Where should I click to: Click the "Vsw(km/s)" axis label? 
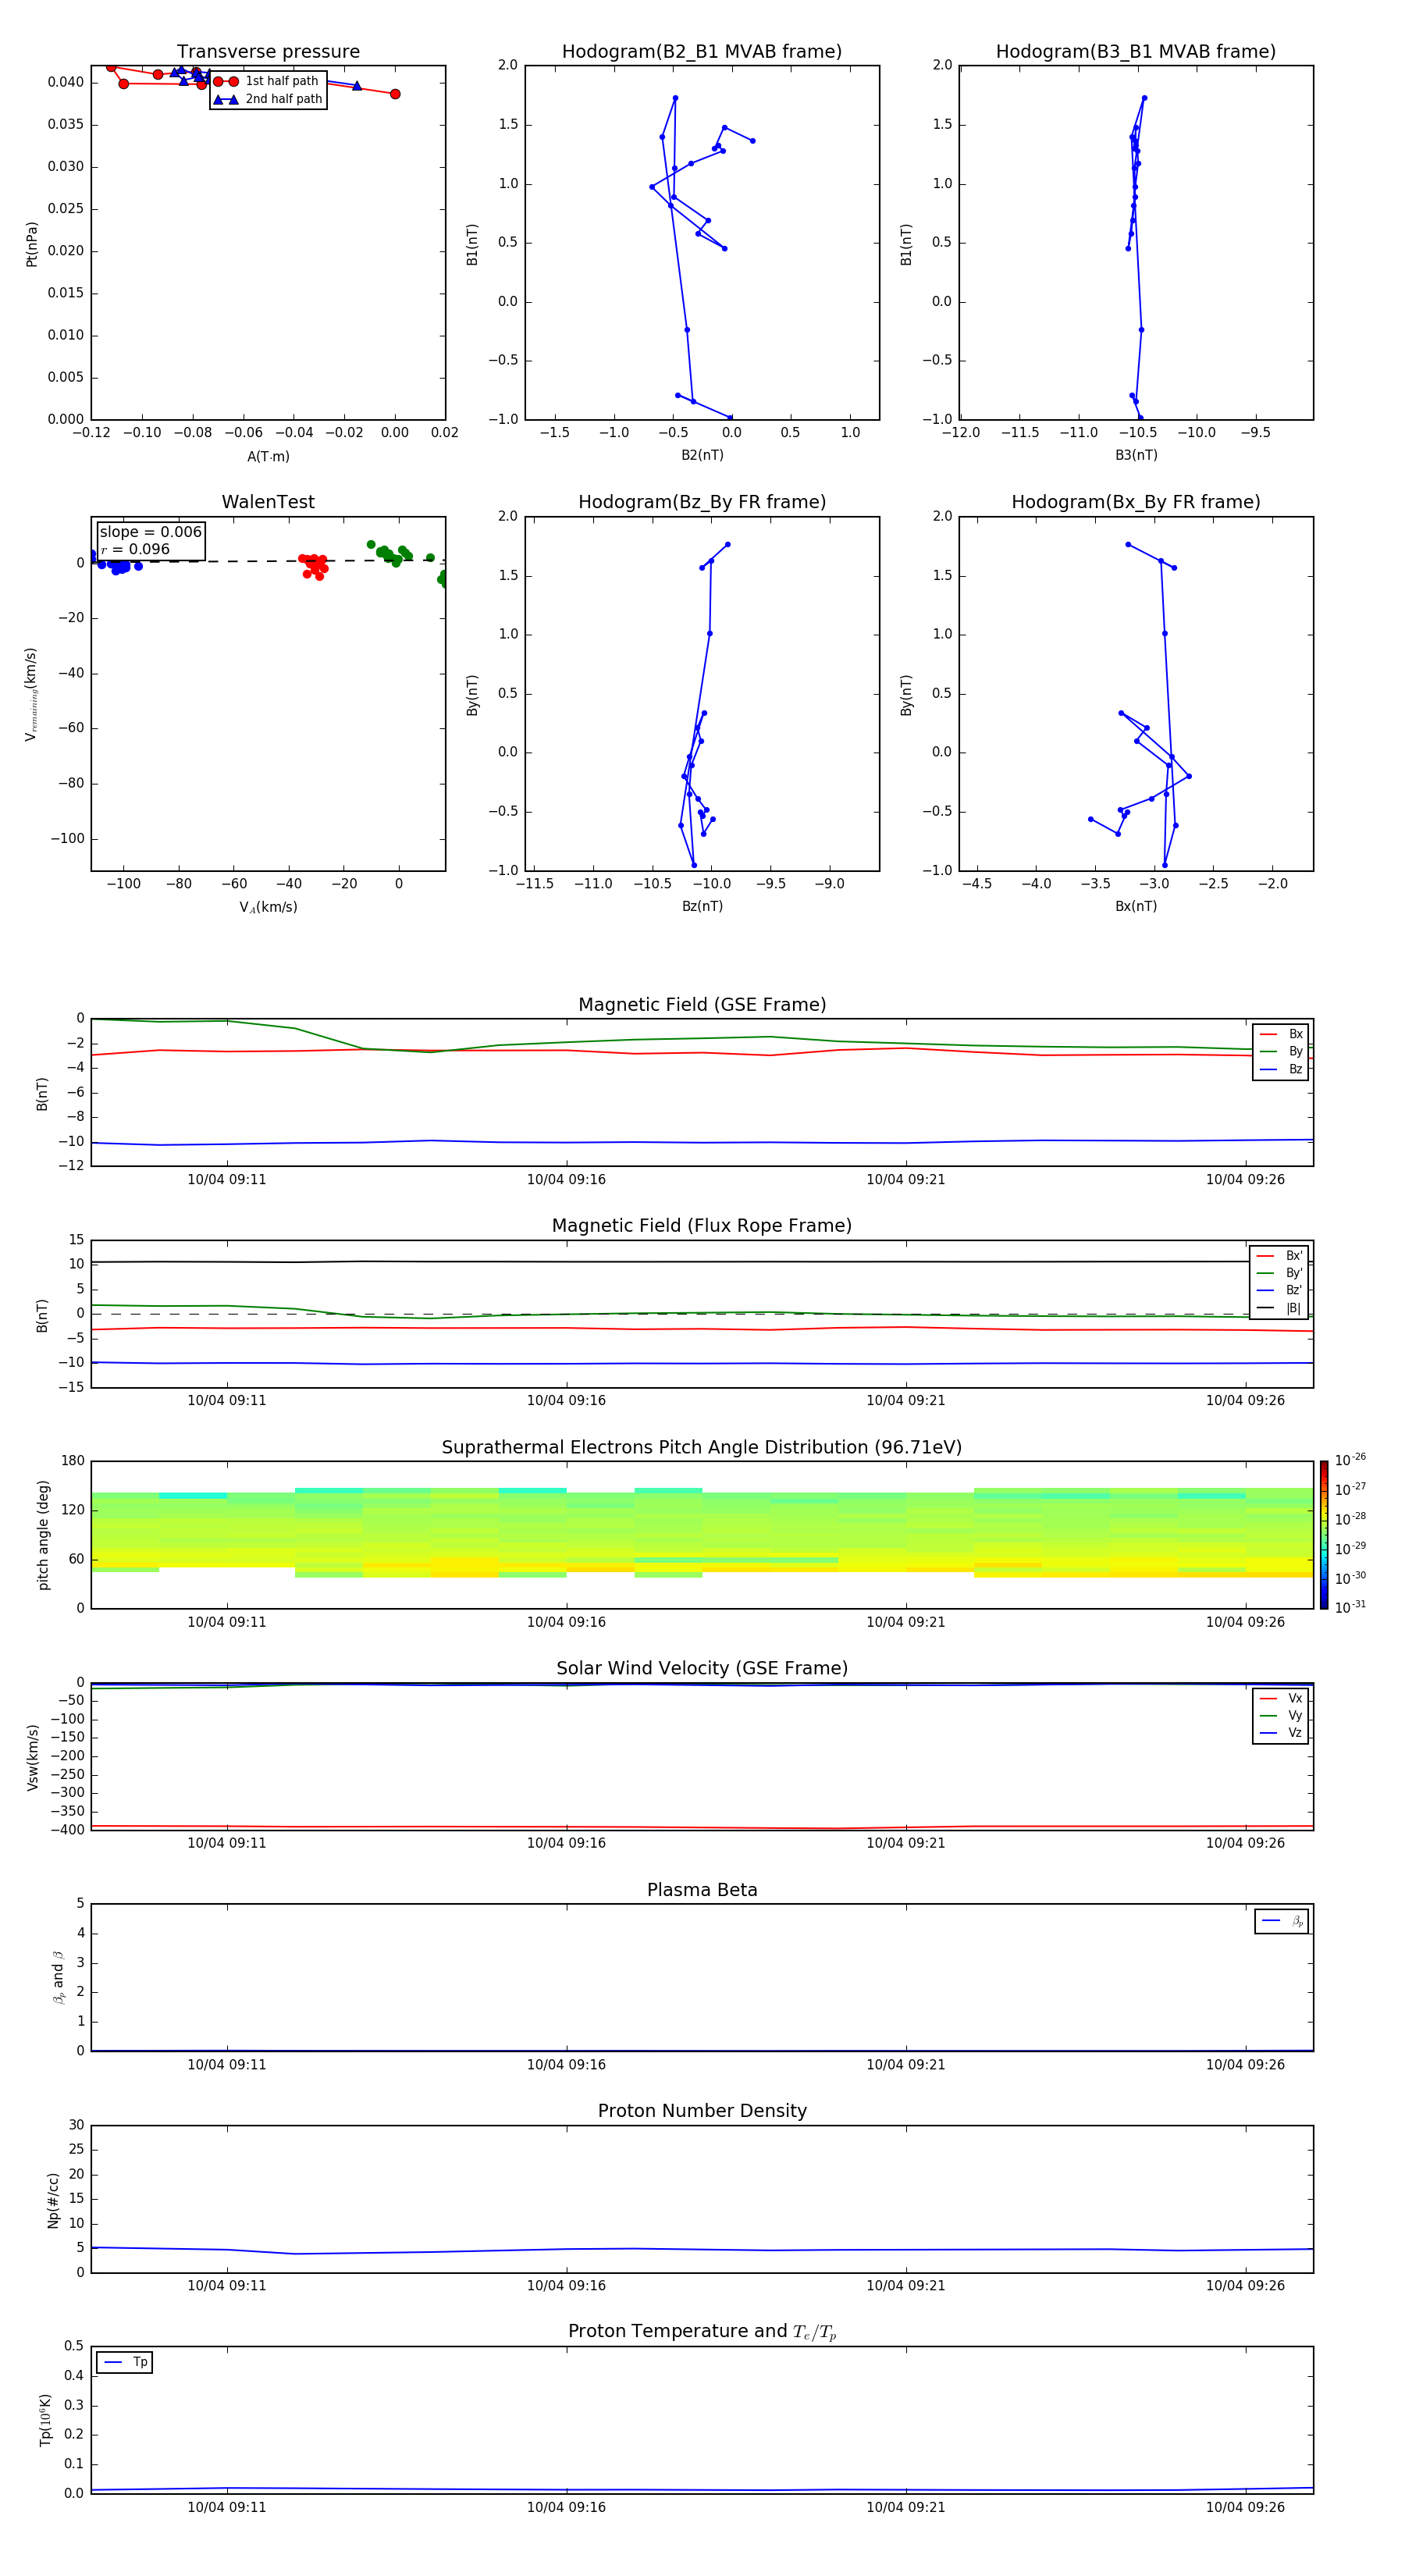(x=32, y=1756)
